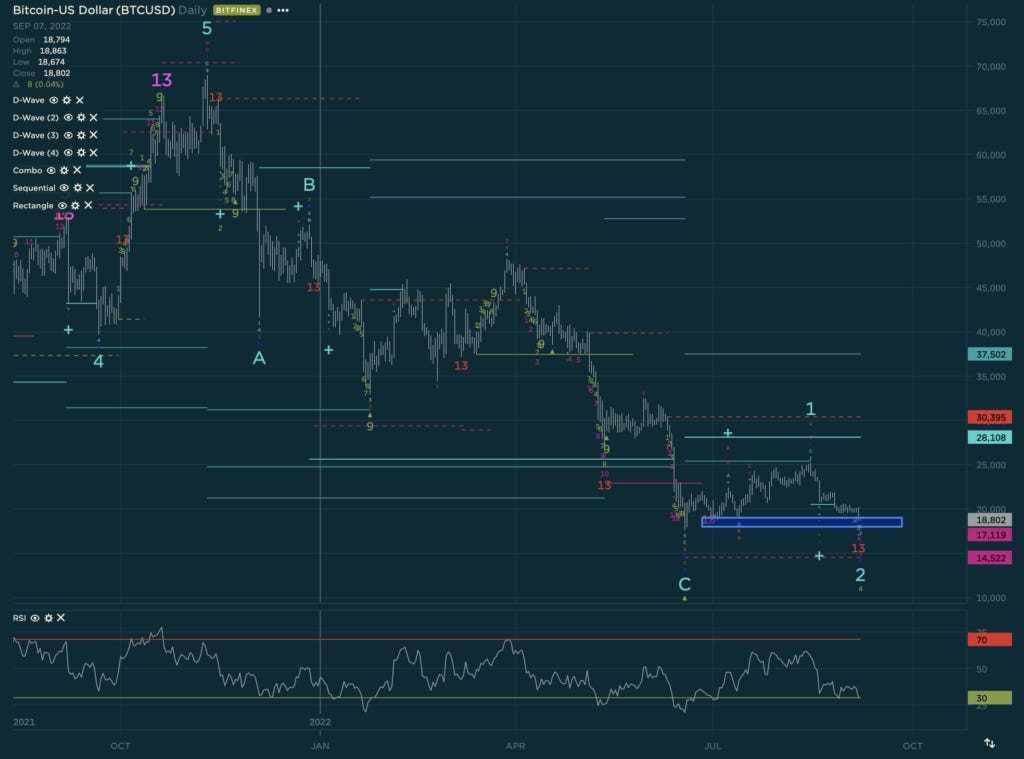The height and width of the screenshot is (759, 1024).
Task: Click the swap arrows icon at bottom right
Action: [x=989, y=743]
